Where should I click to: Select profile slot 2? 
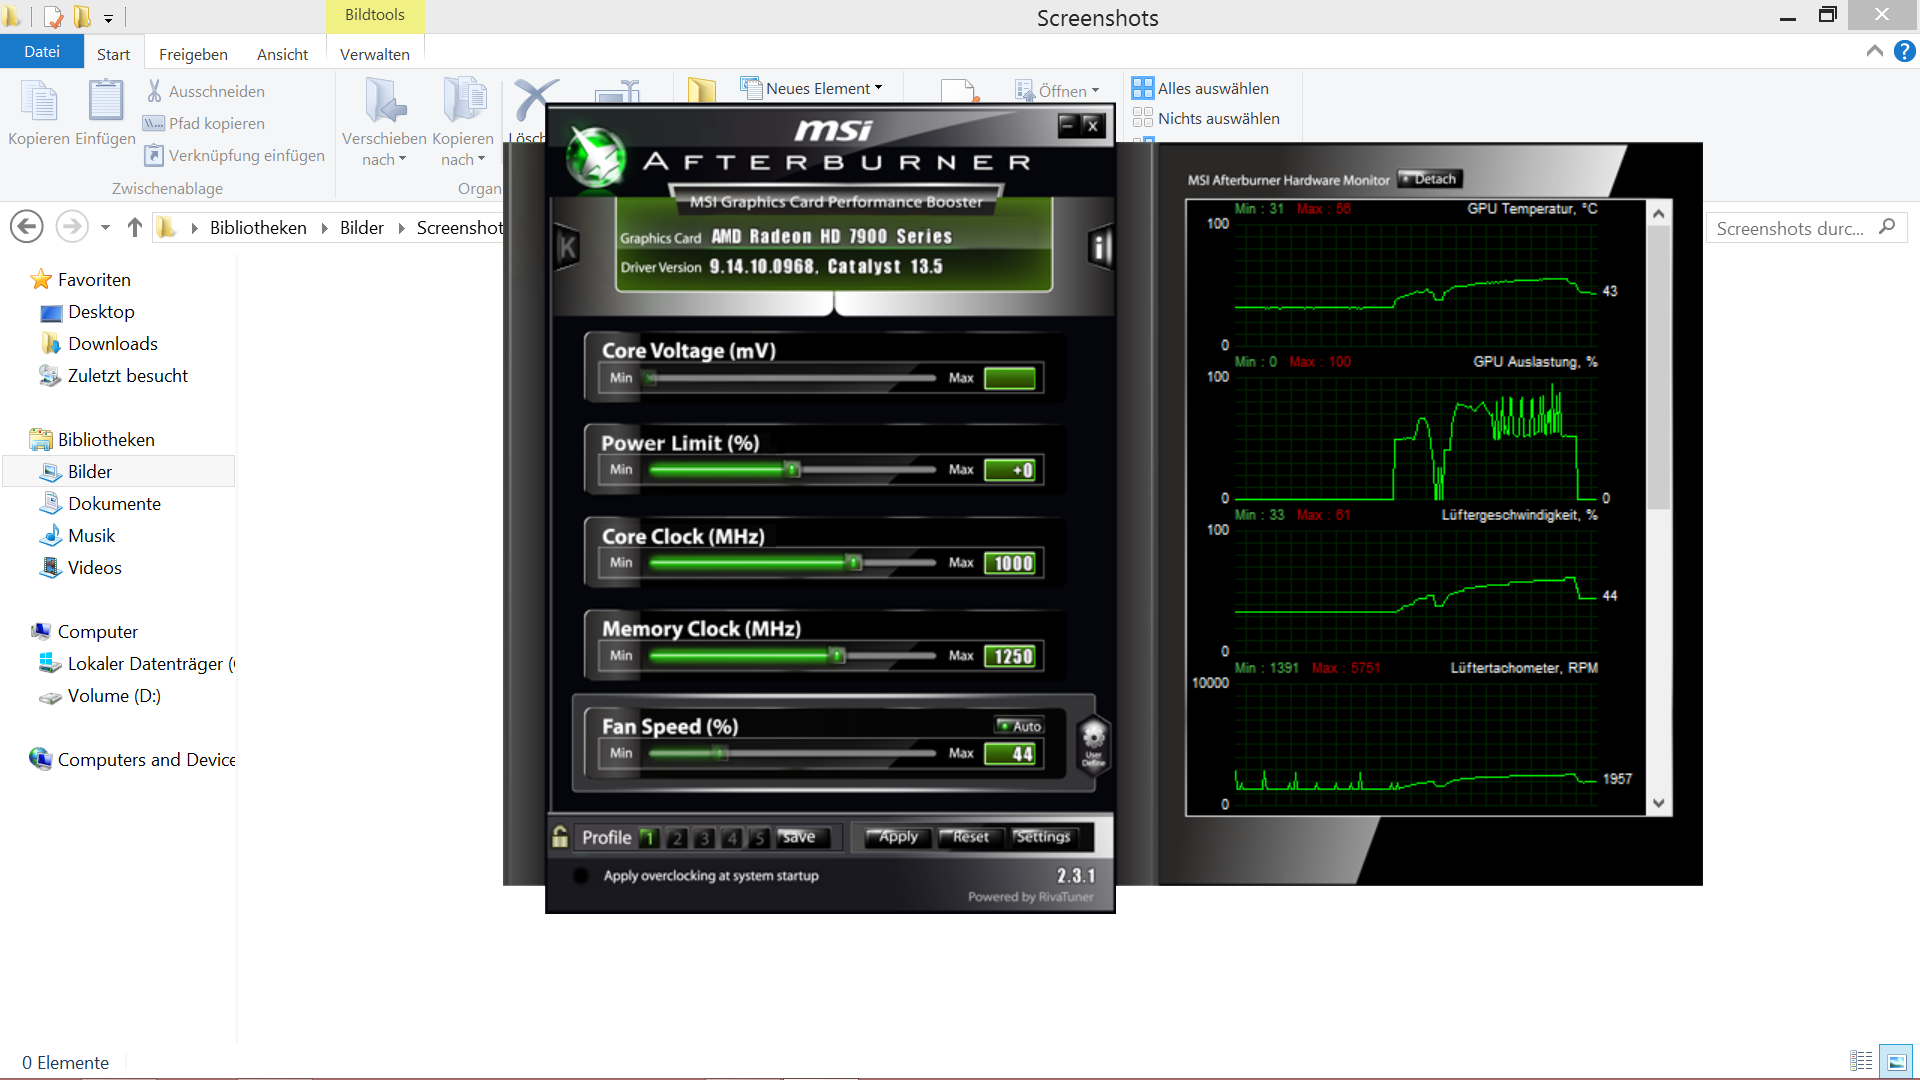[677, 838]
